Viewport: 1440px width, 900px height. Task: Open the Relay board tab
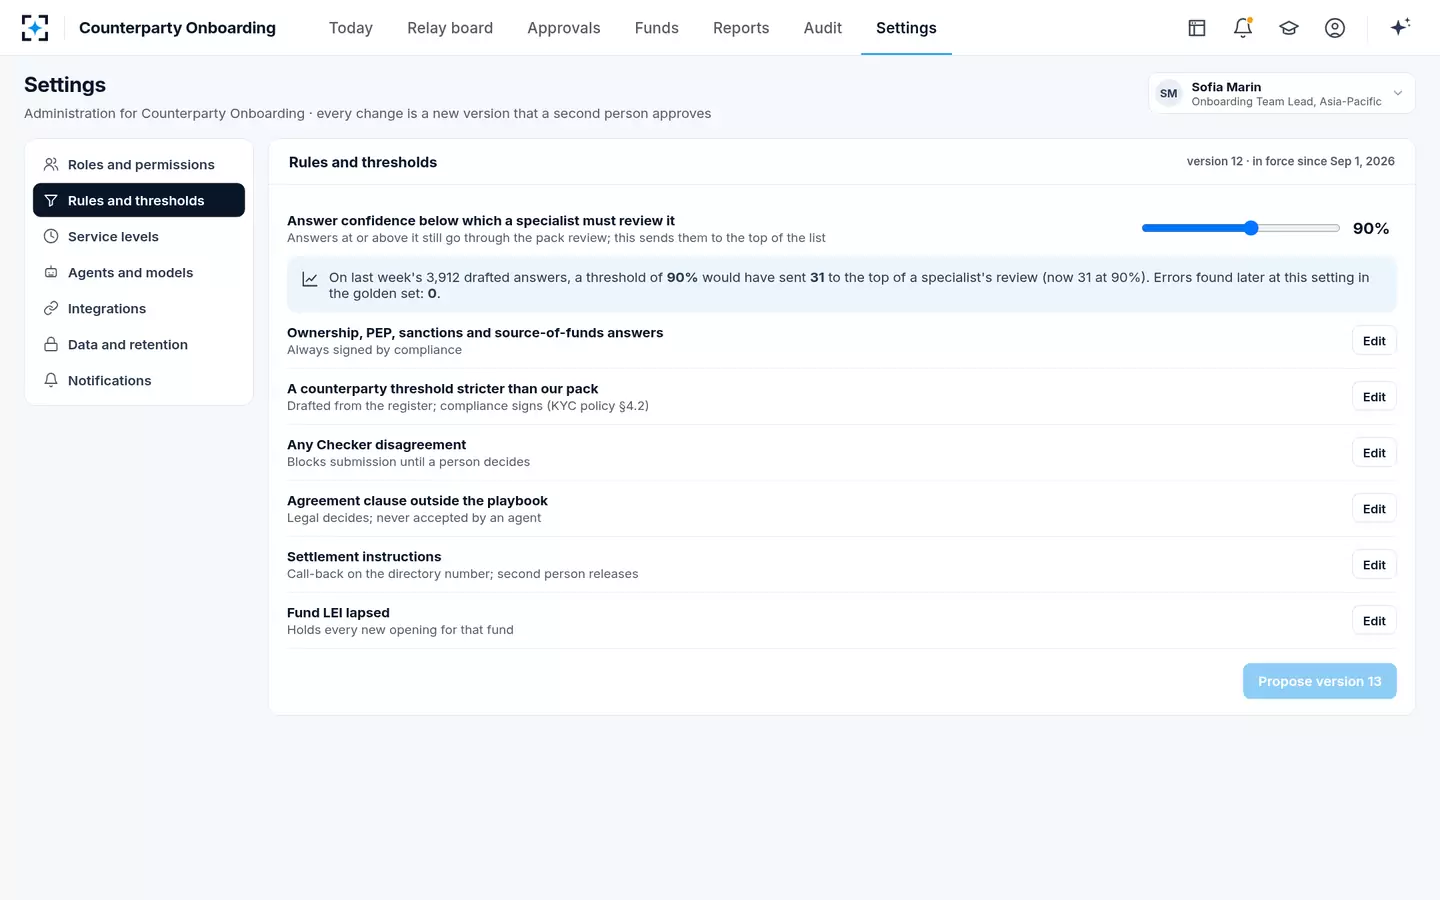point(450,28)
